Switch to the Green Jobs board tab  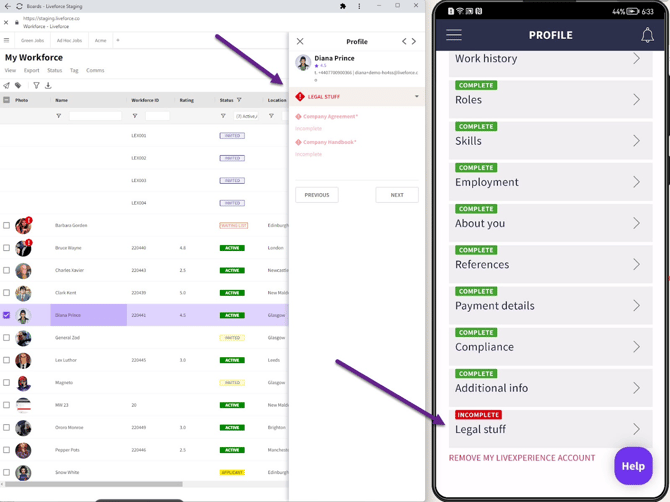tap(32, 40)
